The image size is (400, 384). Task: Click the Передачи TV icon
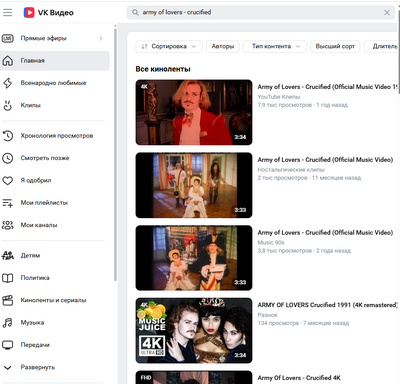[7, 345]
